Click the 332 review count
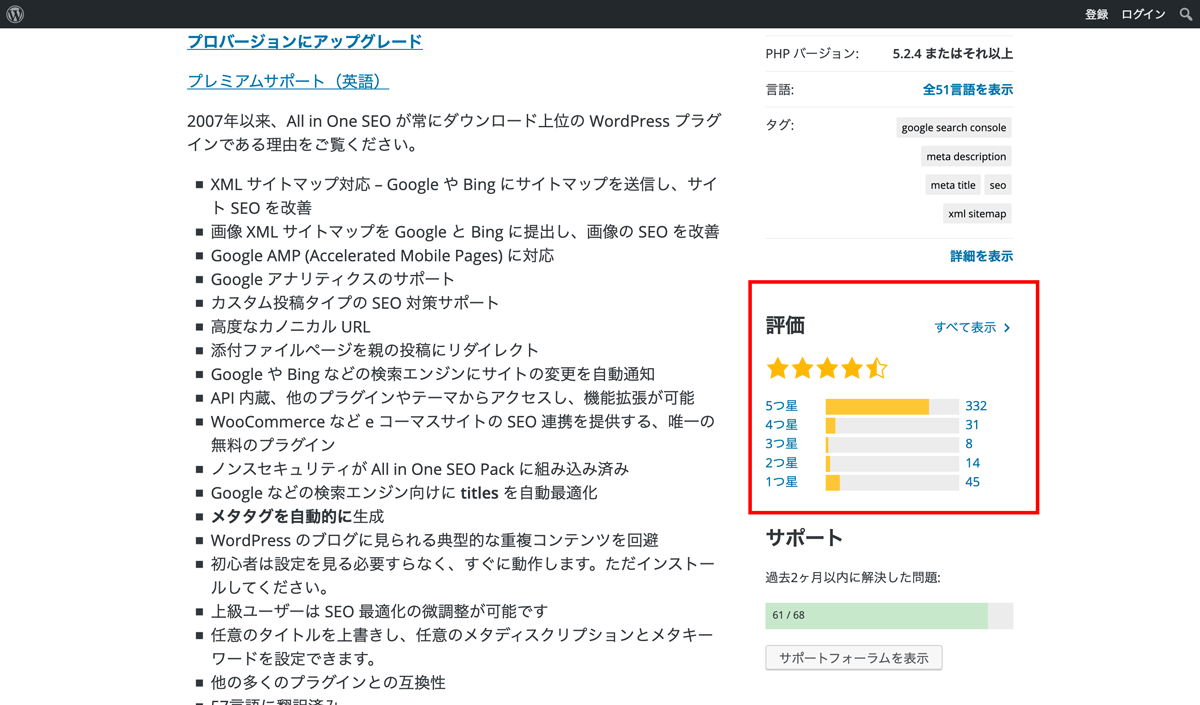Viewport: 1200px width, 705px height. coord(976,405)
